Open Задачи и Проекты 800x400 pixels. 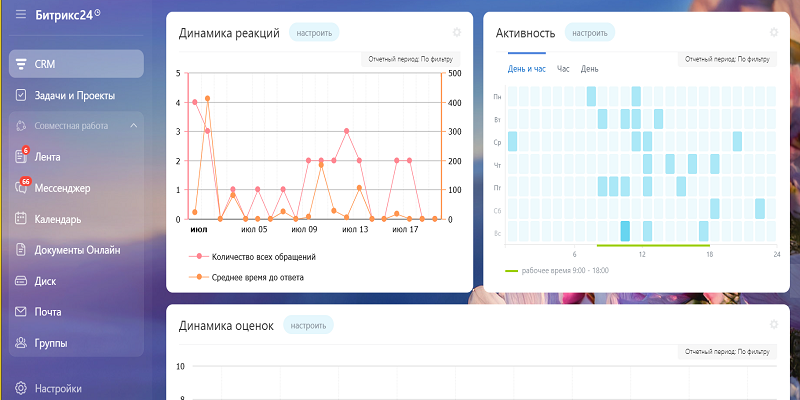click(76, 95)
